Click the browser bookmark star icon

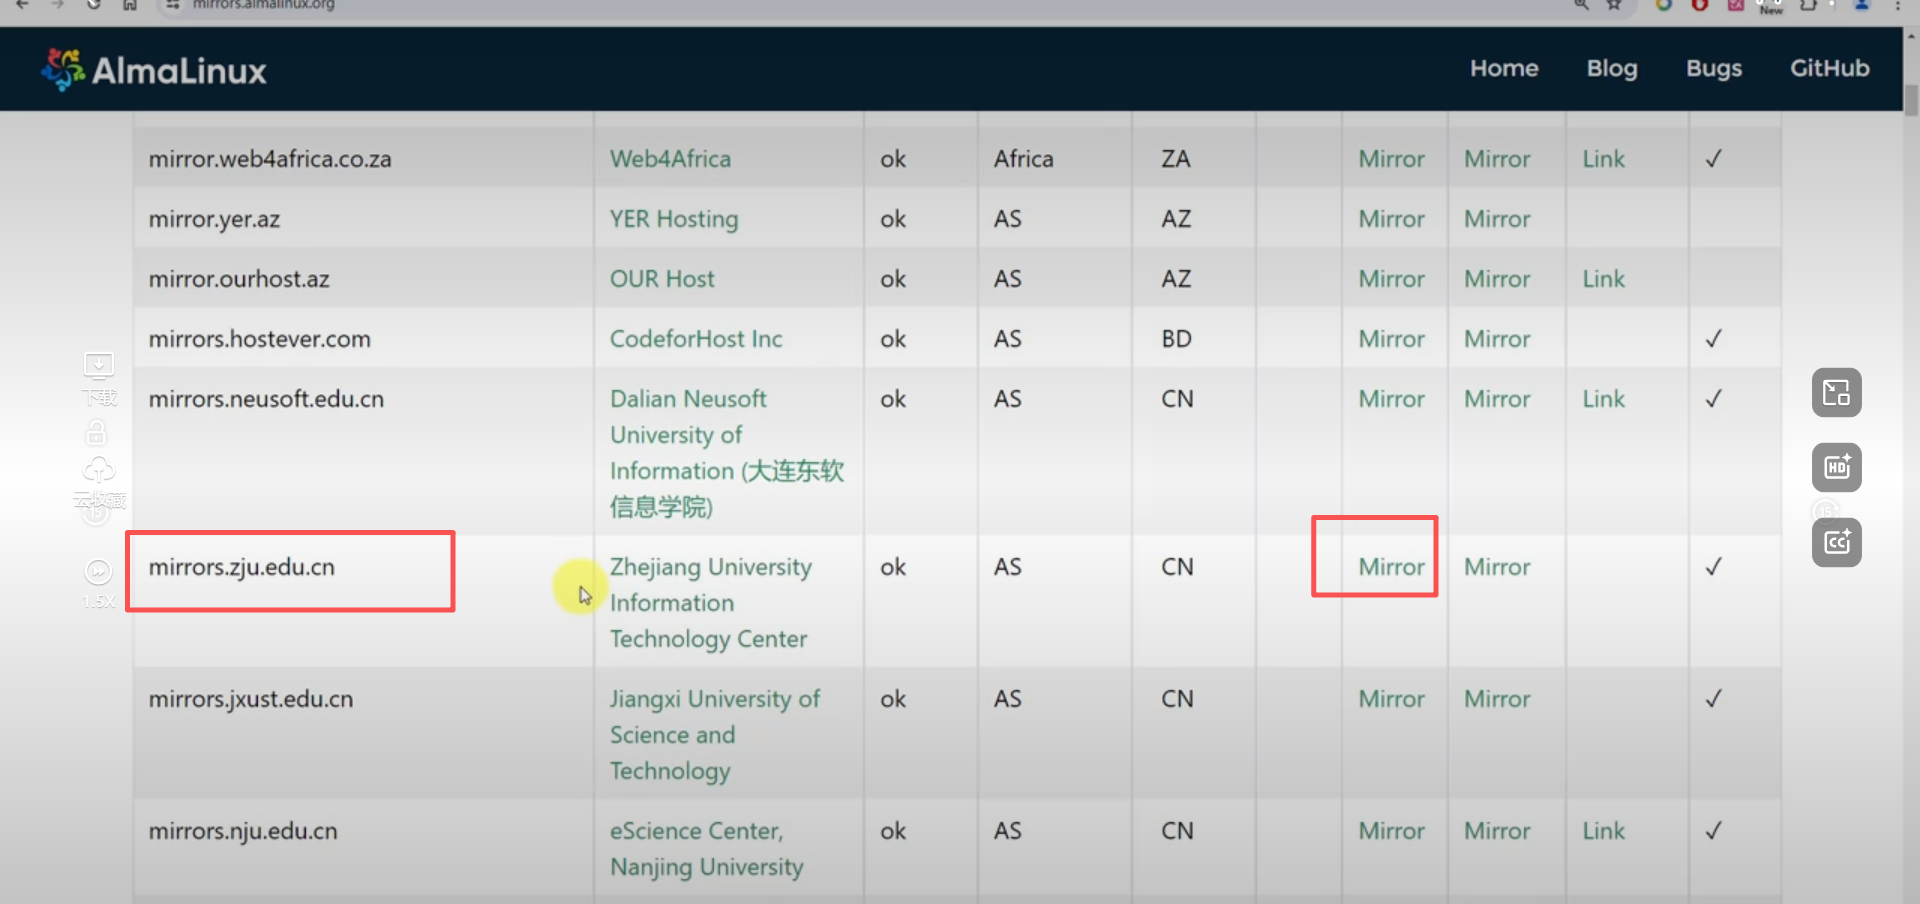coord(1614,5)
